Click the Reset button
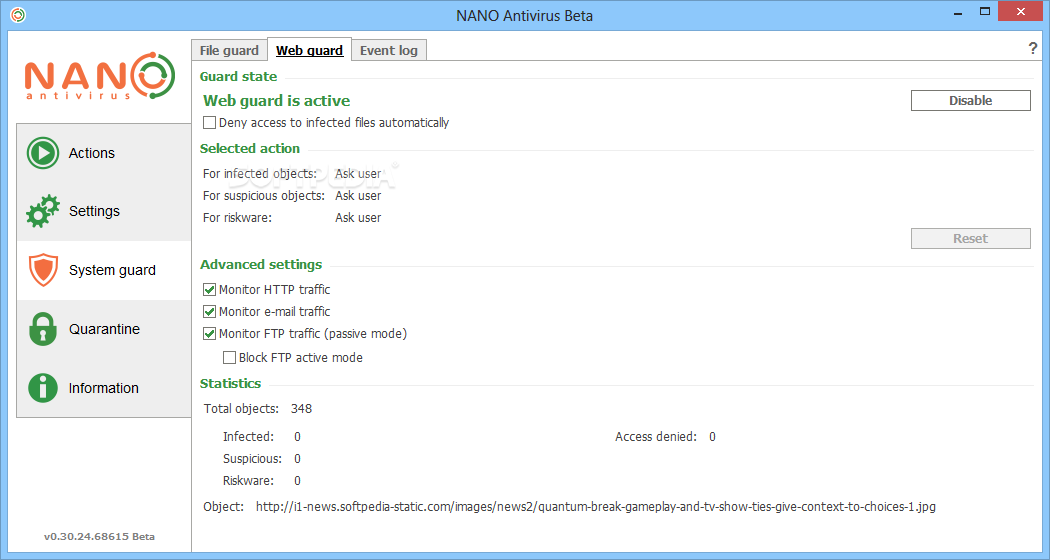The height and width of the screenshot is (560, 1050). point(970,238)
